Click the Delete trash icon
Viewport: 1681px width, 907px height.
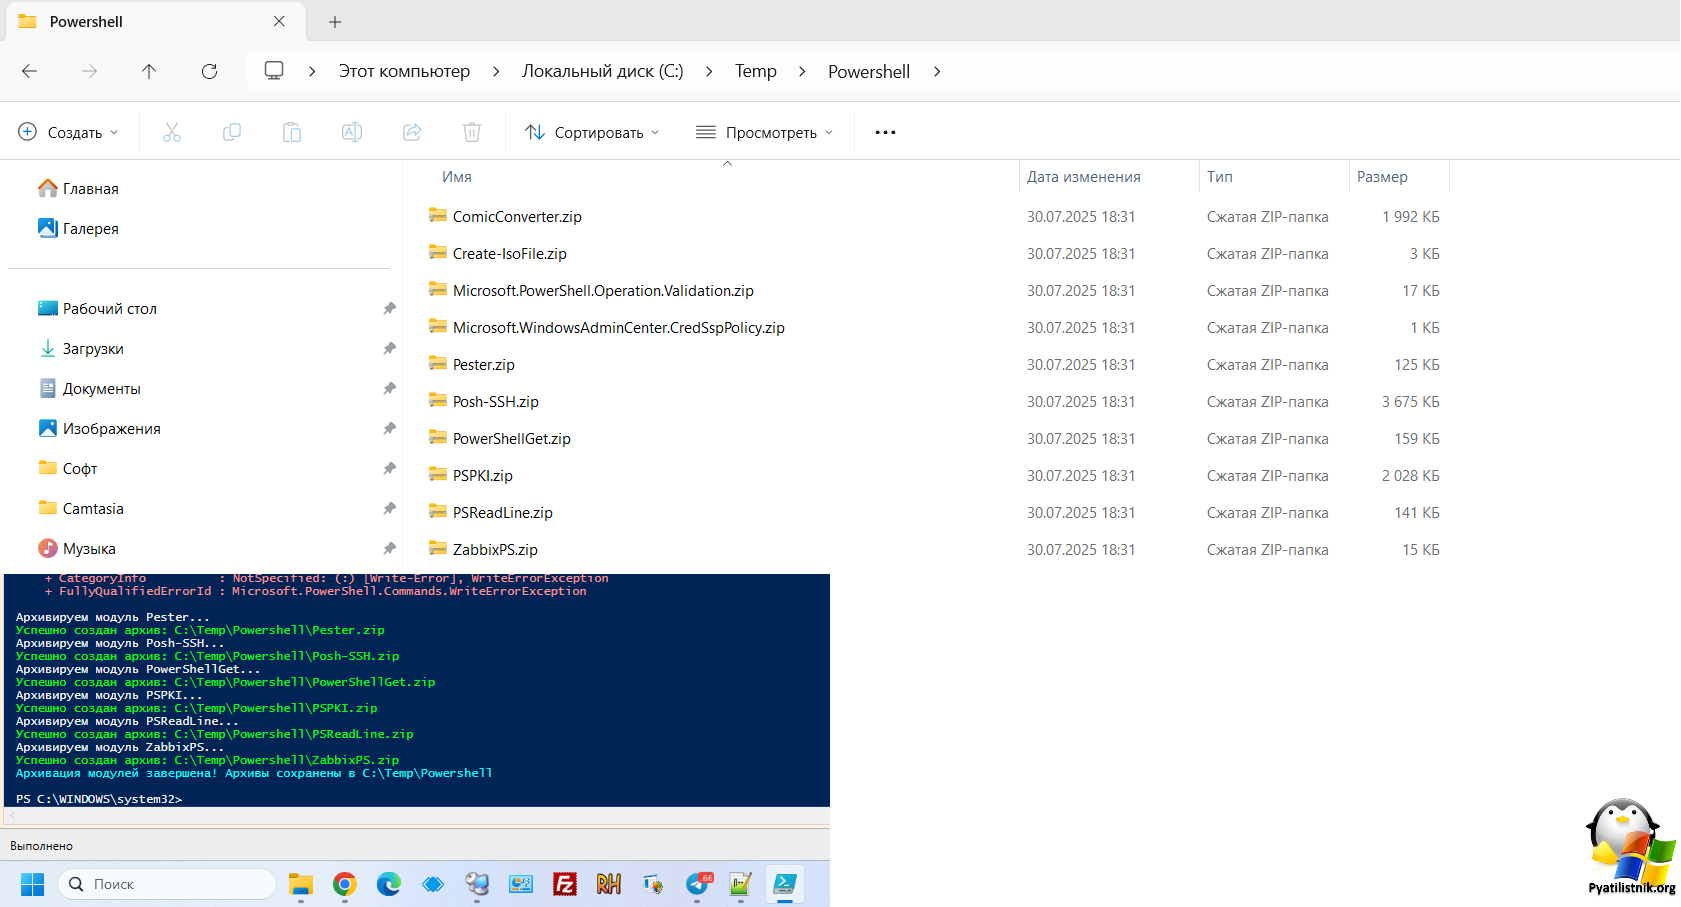(472, 132)
